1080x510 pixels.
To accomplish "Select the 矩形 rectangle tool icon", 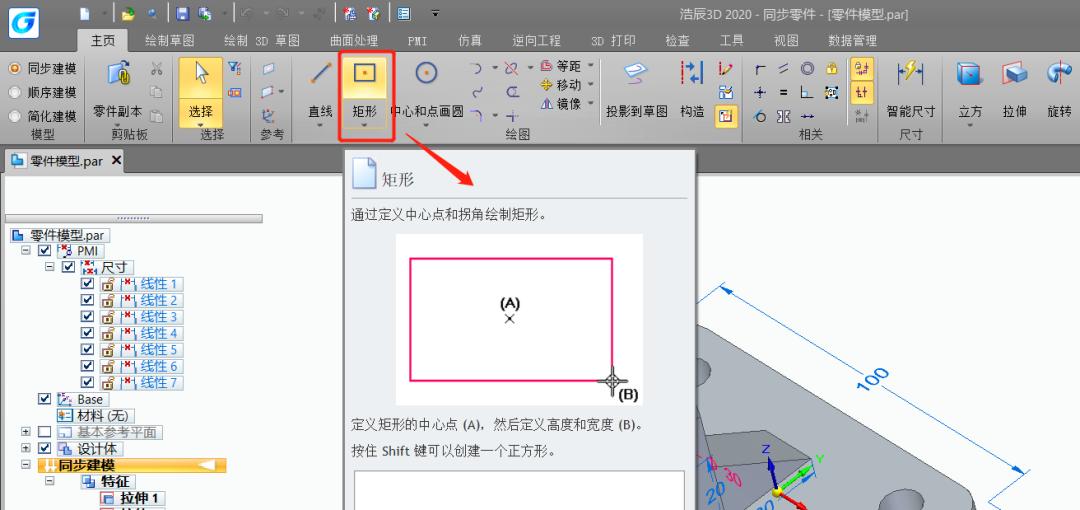I will point(364,72).
